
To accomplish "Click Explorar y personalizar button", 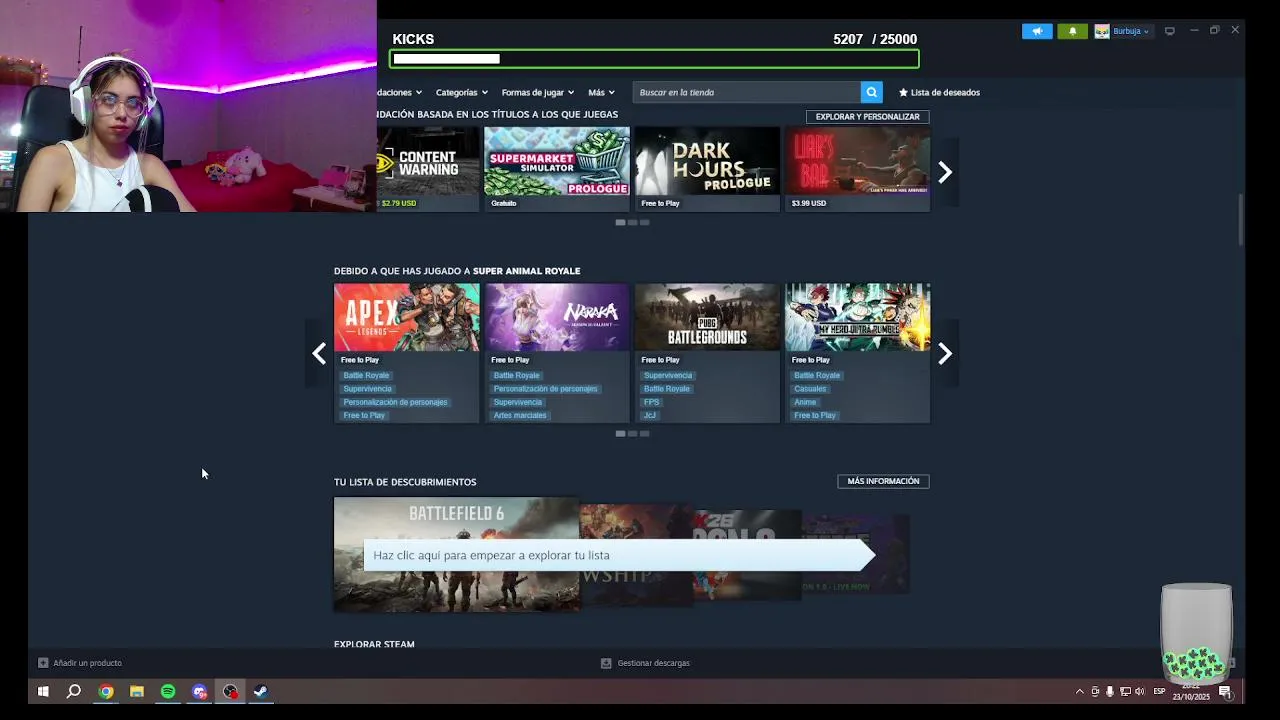I will (x=867, y=117).
